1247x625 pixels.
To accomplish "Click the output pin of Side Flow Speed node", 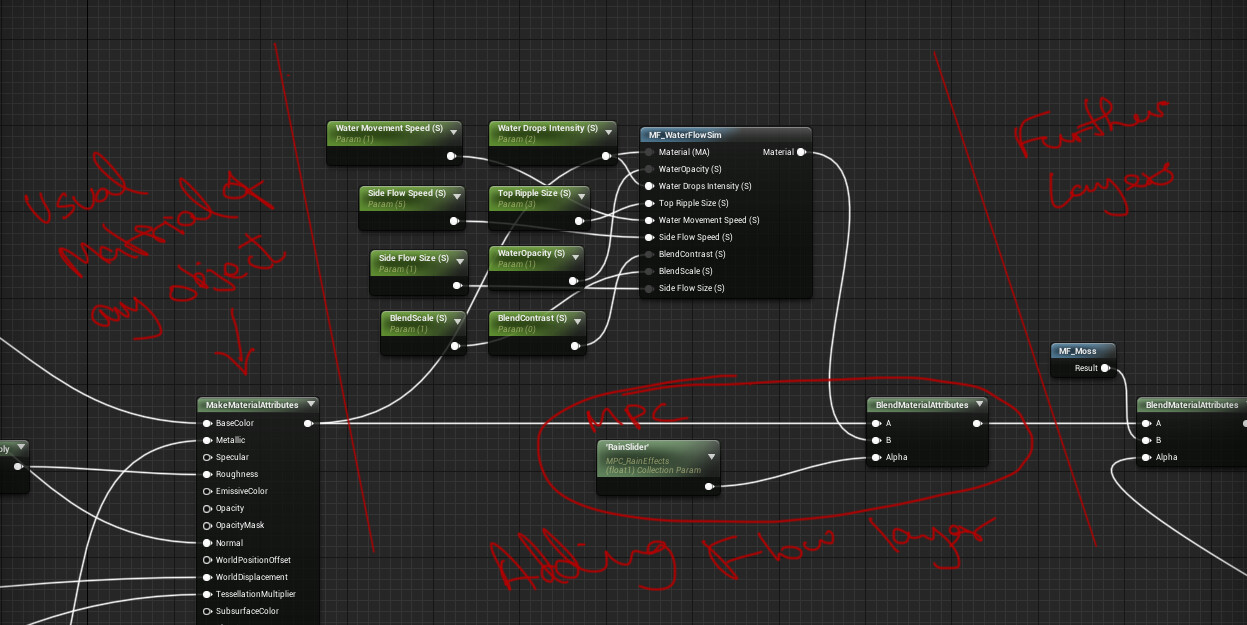I will coord(455,223).
